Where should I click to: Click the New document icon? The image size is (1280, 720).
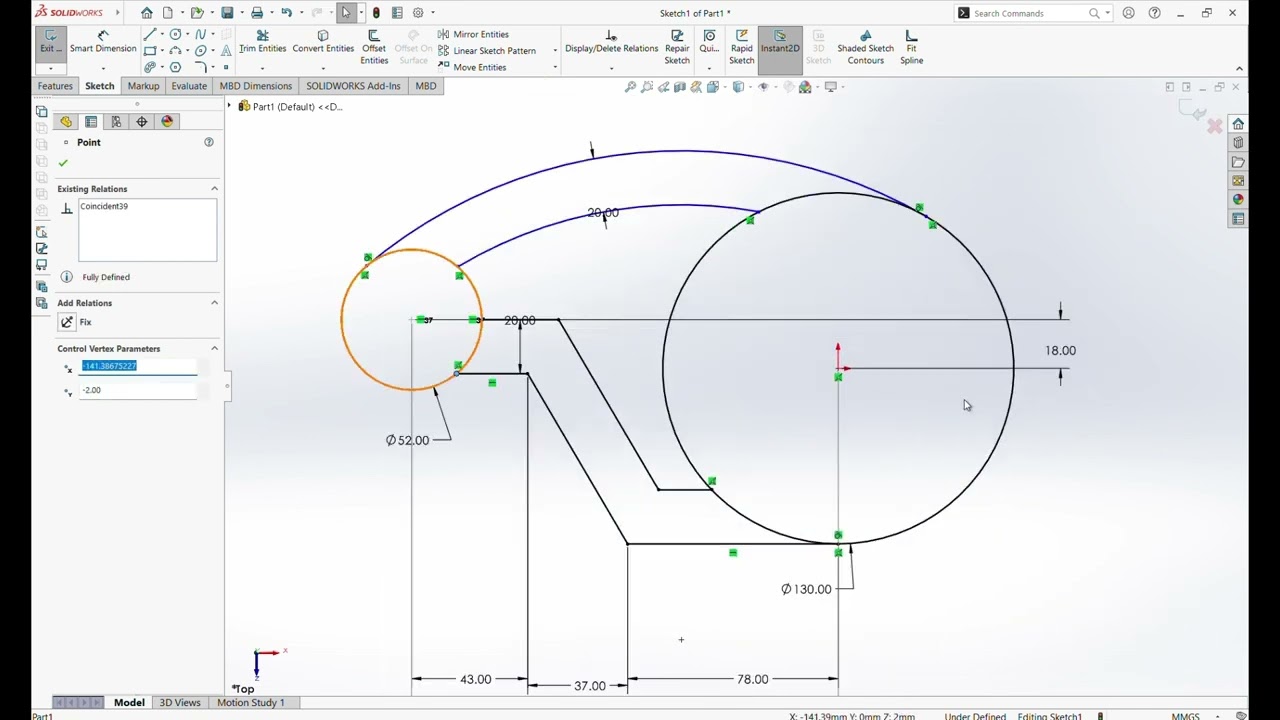point(168,13)
